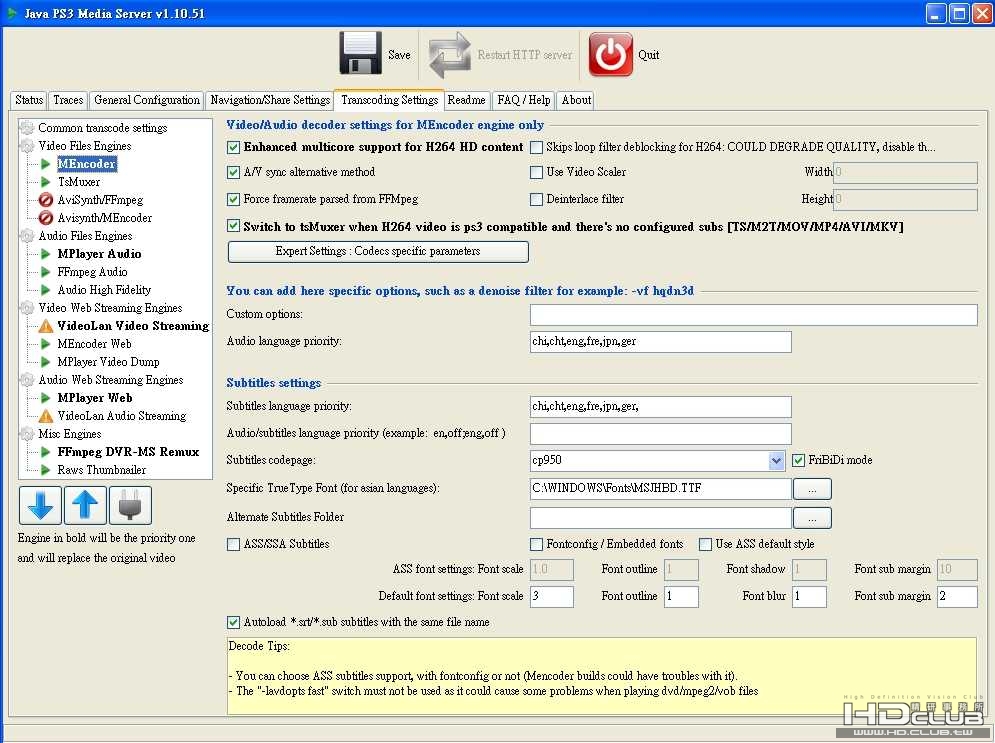Toggle Autoload srt/sub subtitles checkbox
The image size is (995, 743).
[234, 622]
